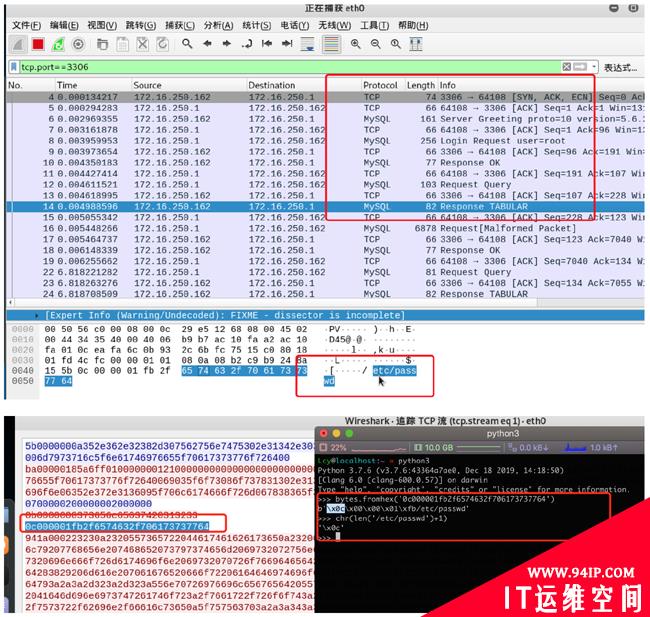Click the horizontal scrollbar under packet list

point(274,302)
